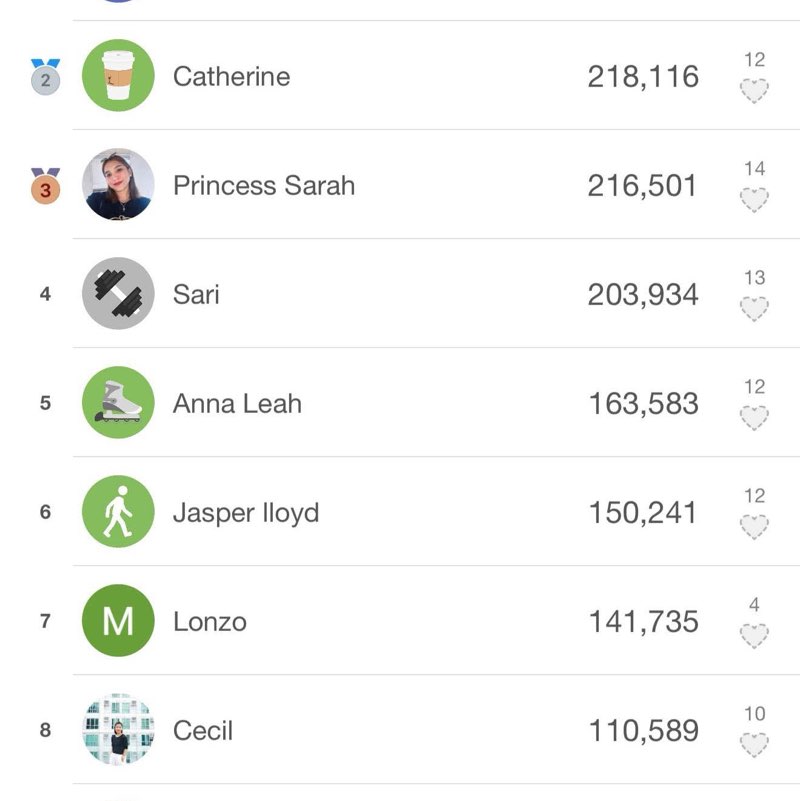The image size is (800, 801).
Task: Like Sari's steps with the heart
Action: click(754, 310)
